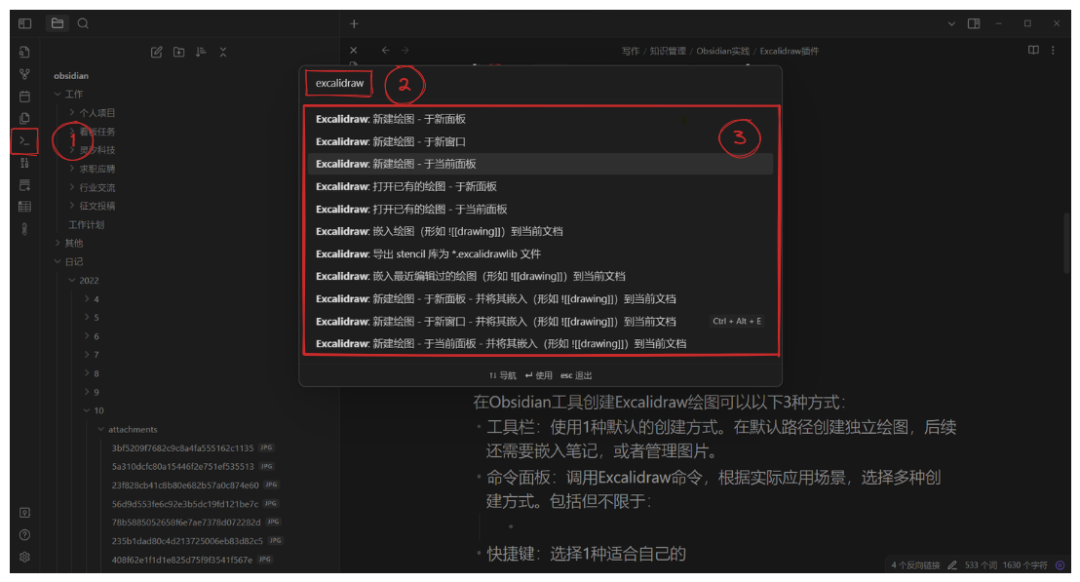Viewport: 1080px width, 582px height.
Task: Click 4个反向链接 in the status bar
Action: pos(915,565)
